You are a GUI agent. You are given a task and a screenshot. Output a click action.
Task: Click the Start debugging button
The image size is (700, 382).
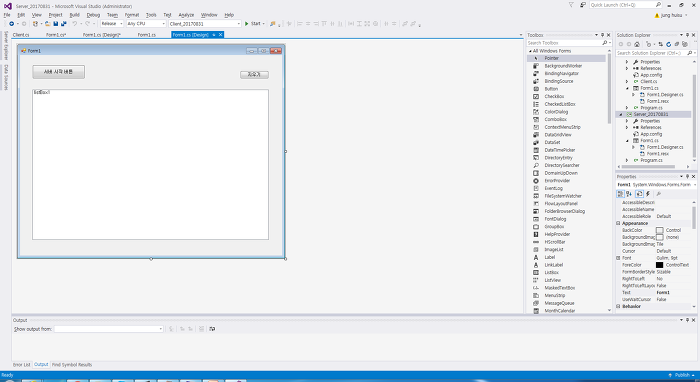(x=255, y=24)
